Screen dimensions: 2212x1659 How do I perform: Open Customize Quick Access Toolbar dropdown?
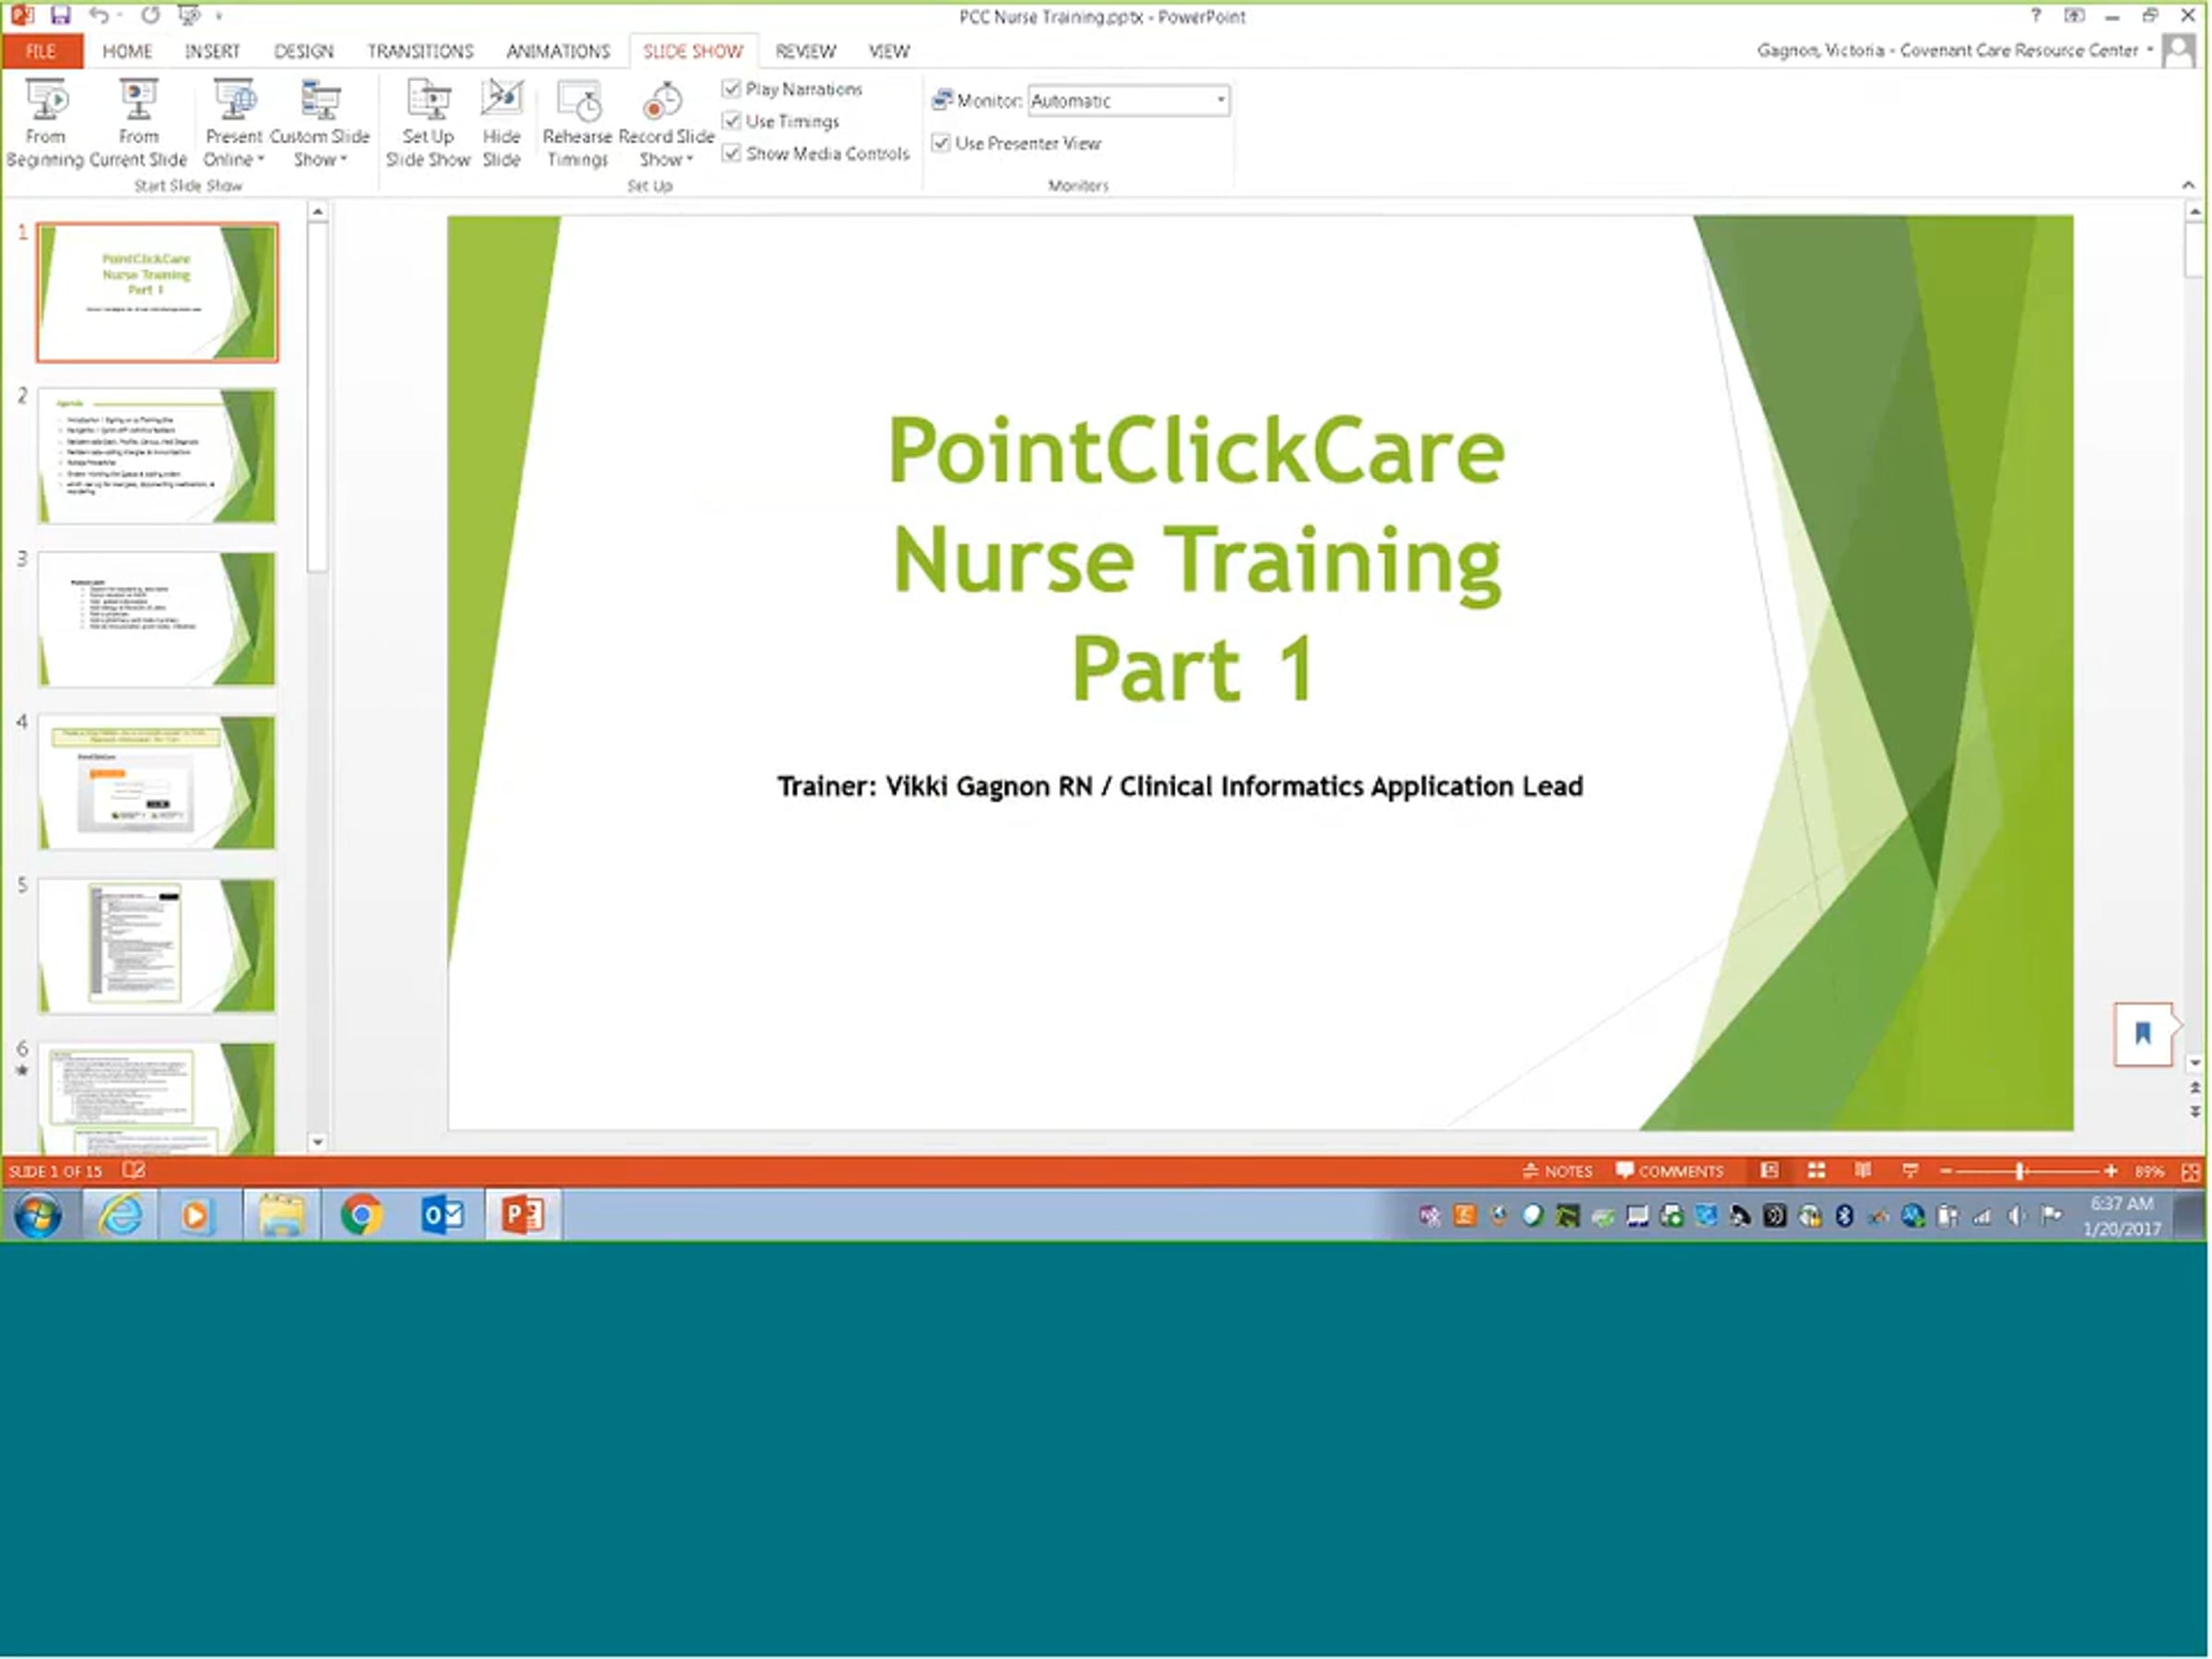[x=219, y=16]
